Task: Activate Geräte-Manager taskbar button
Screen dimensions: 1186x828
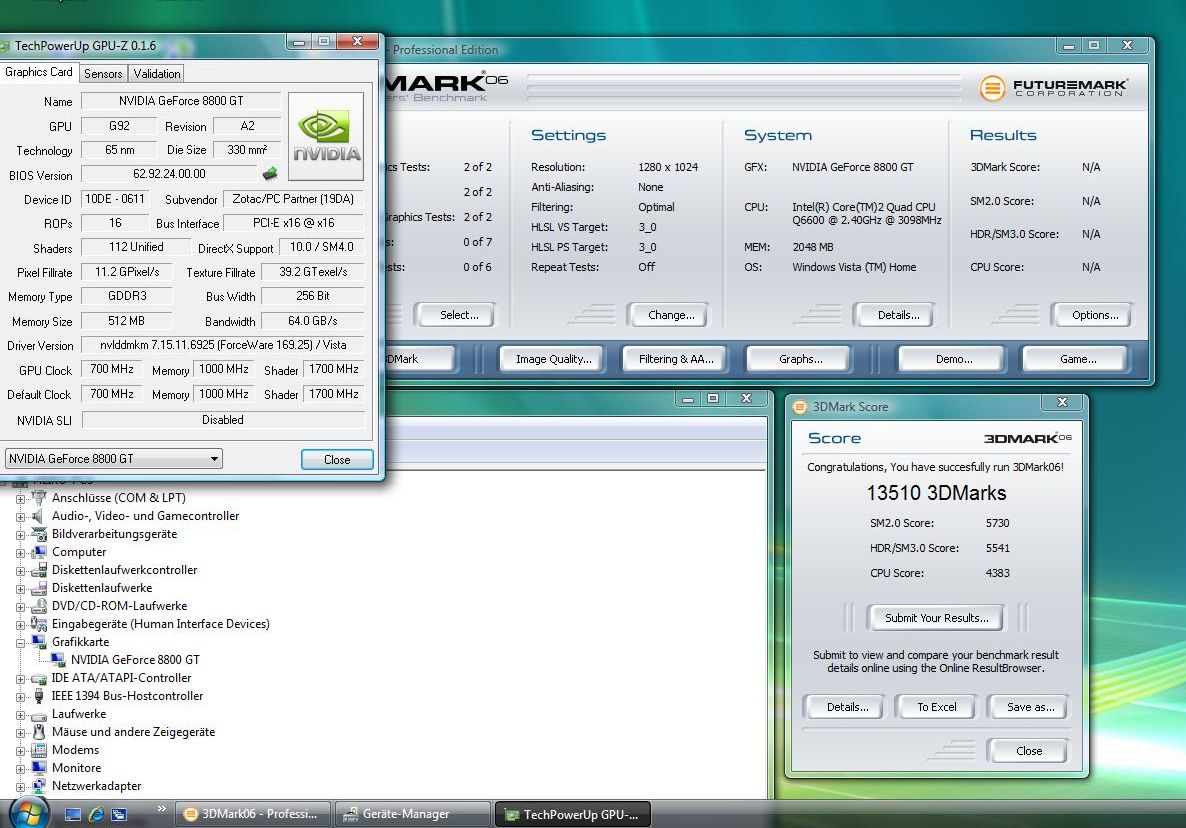Action: (x=412, y=814)
